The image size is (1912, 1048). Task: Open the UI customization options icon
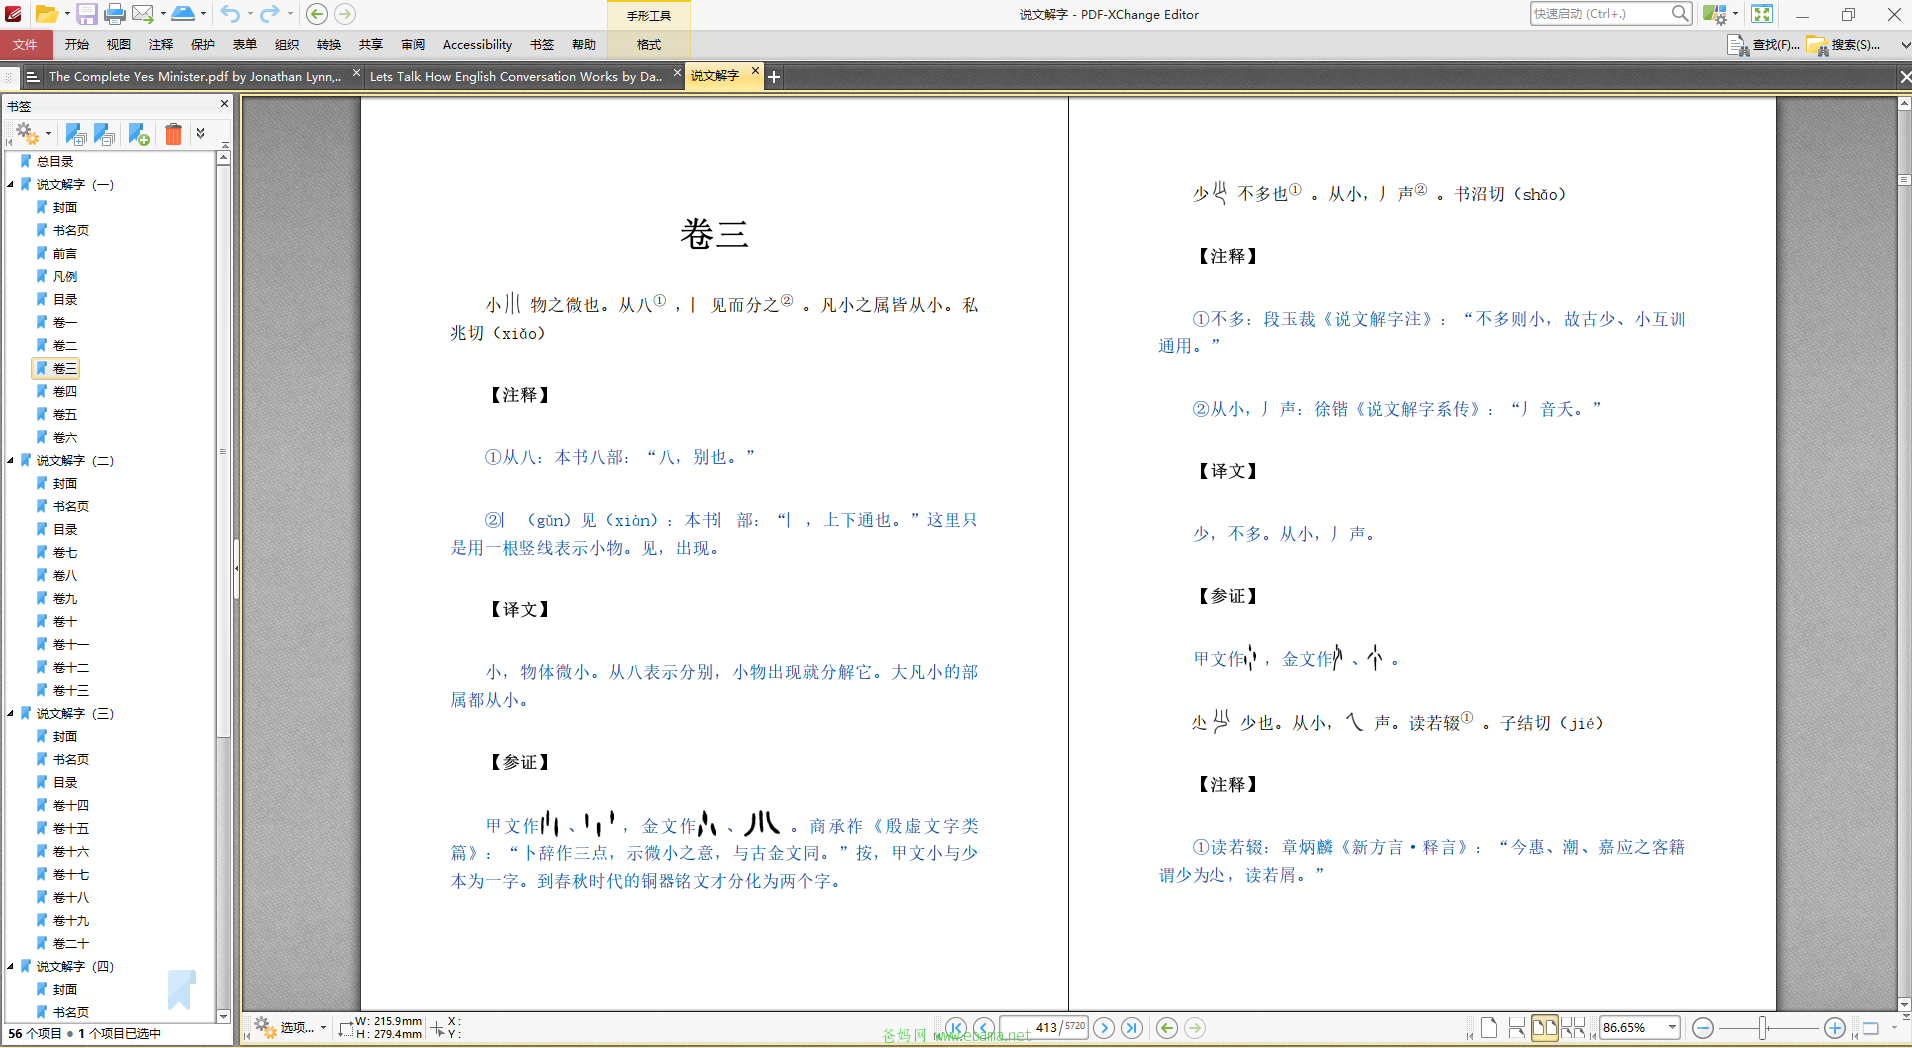coord(1714,14)
